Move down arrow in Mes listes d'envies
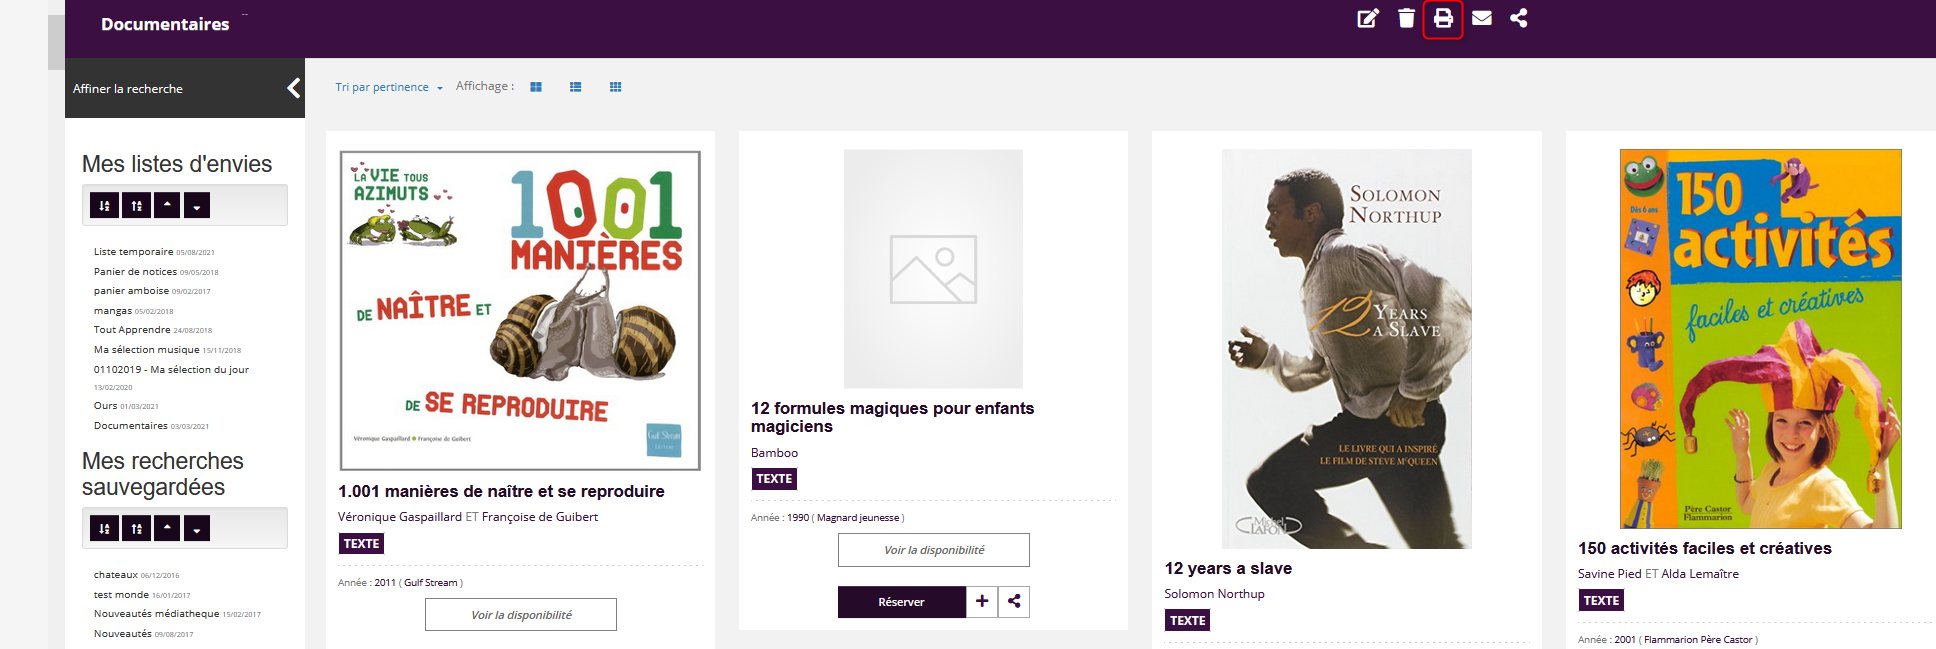The height and width of the screenshot is (649, 1936). click(x=197, y=205)
